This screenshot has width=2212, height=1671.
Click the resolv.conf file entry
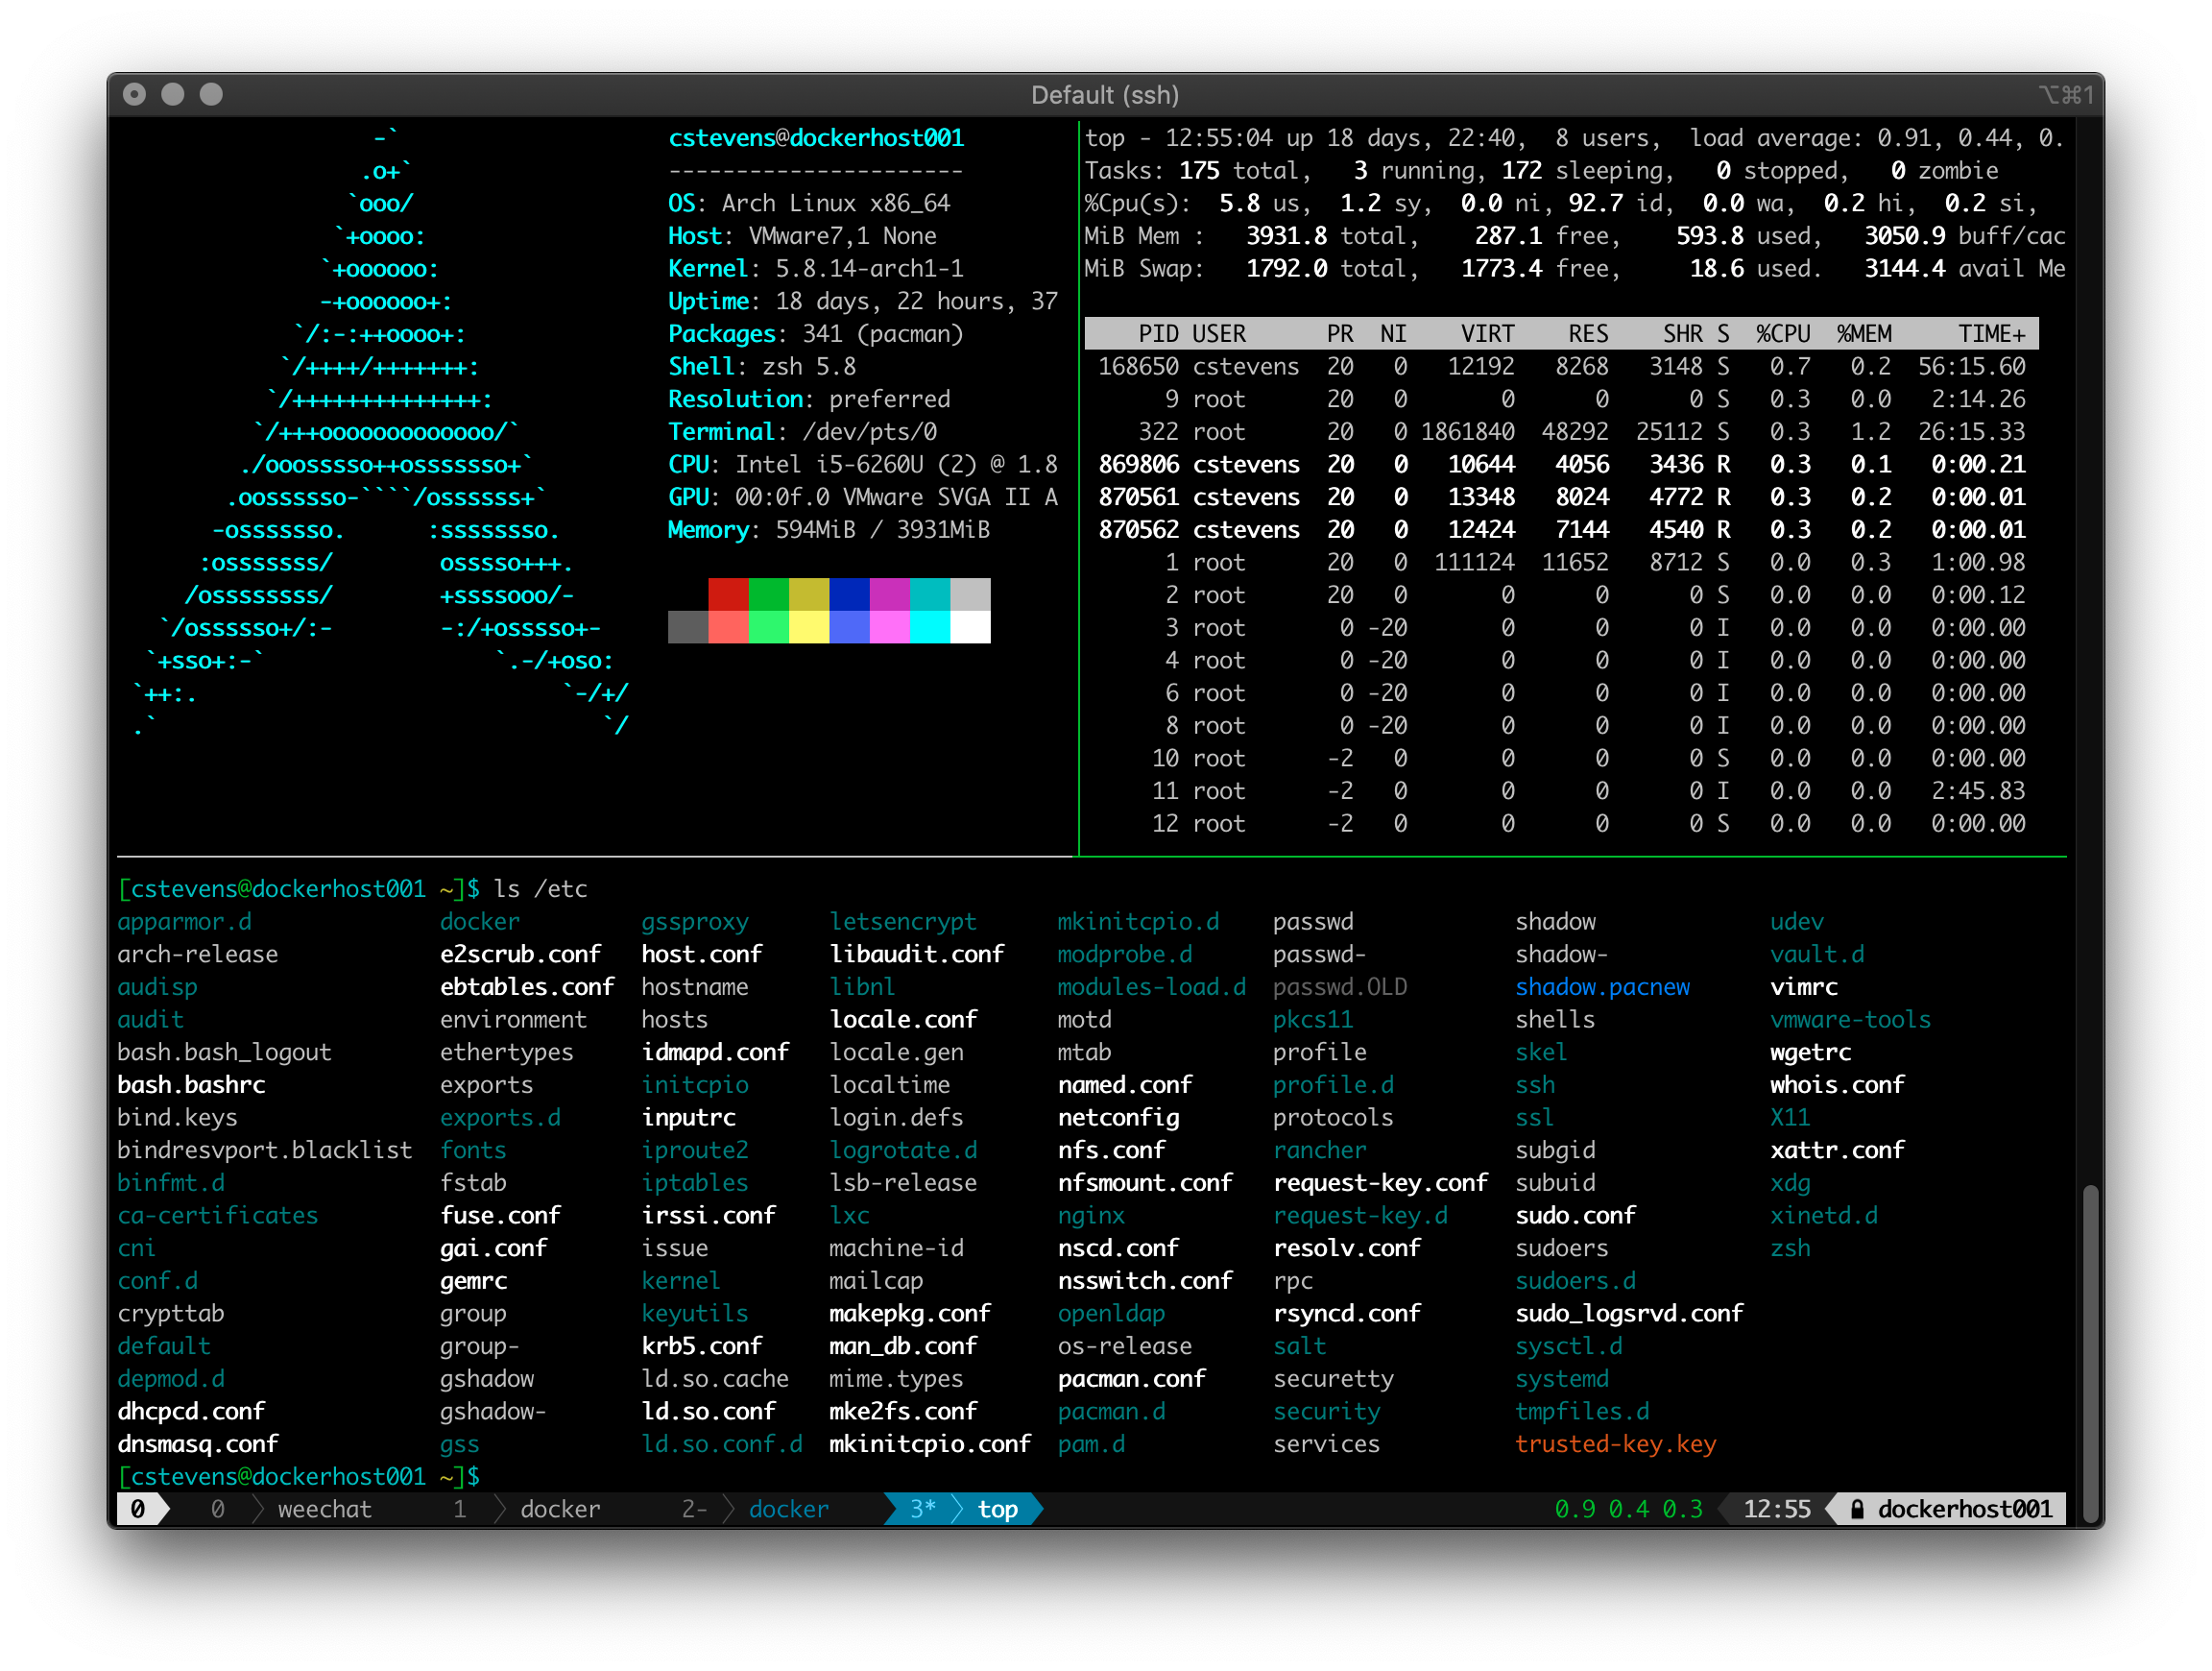[x=1346, y=1247]
